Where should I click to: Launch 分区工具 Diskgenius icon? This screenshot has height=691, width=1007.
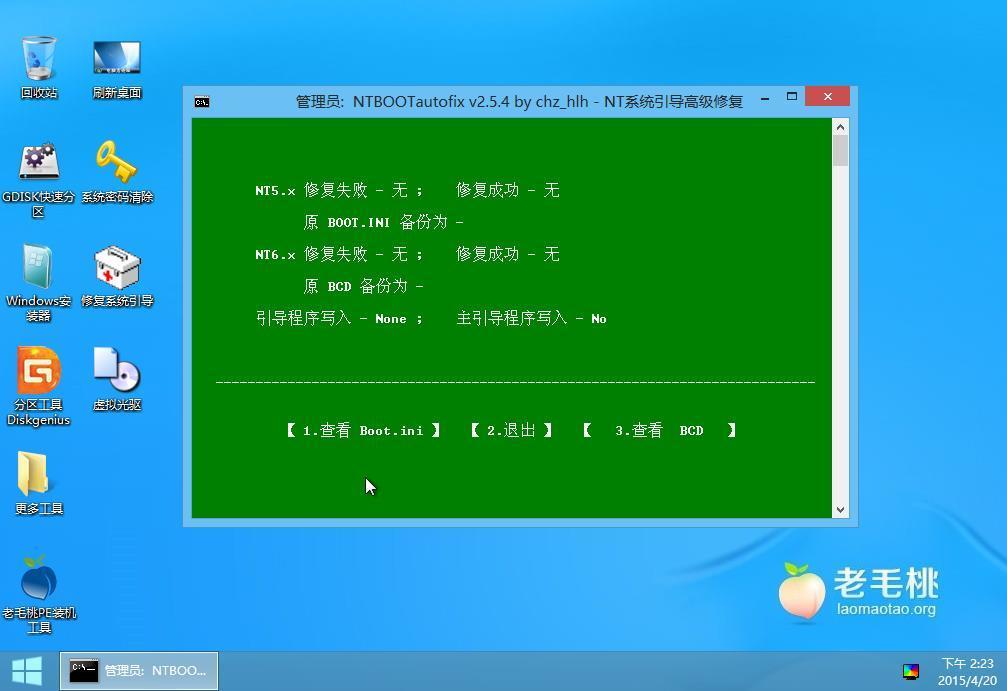[39, 387]
